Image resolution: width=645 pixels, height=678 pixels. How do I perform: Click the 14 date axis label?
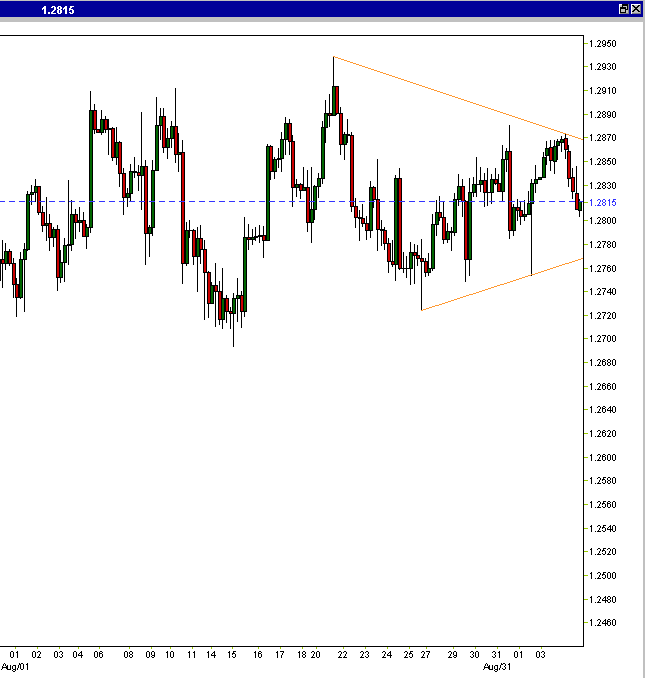tap(211, 655)
